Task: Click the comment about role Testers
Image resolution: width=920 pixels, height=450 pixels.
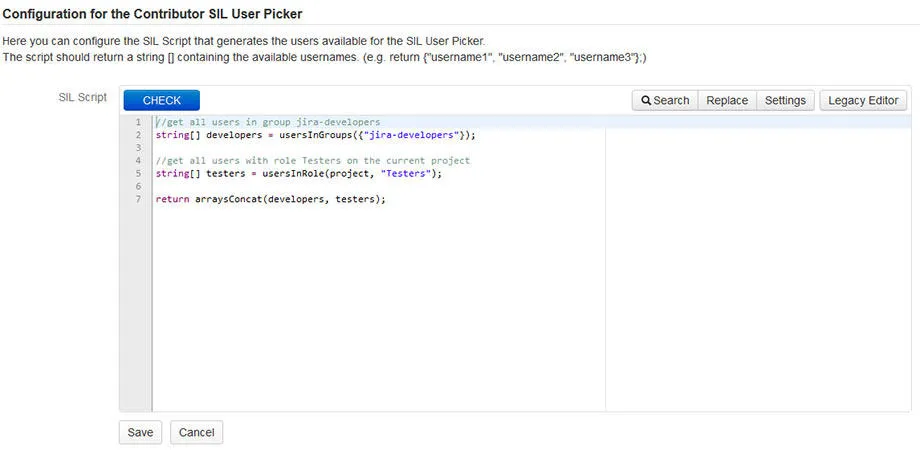Action: point(313,160)
